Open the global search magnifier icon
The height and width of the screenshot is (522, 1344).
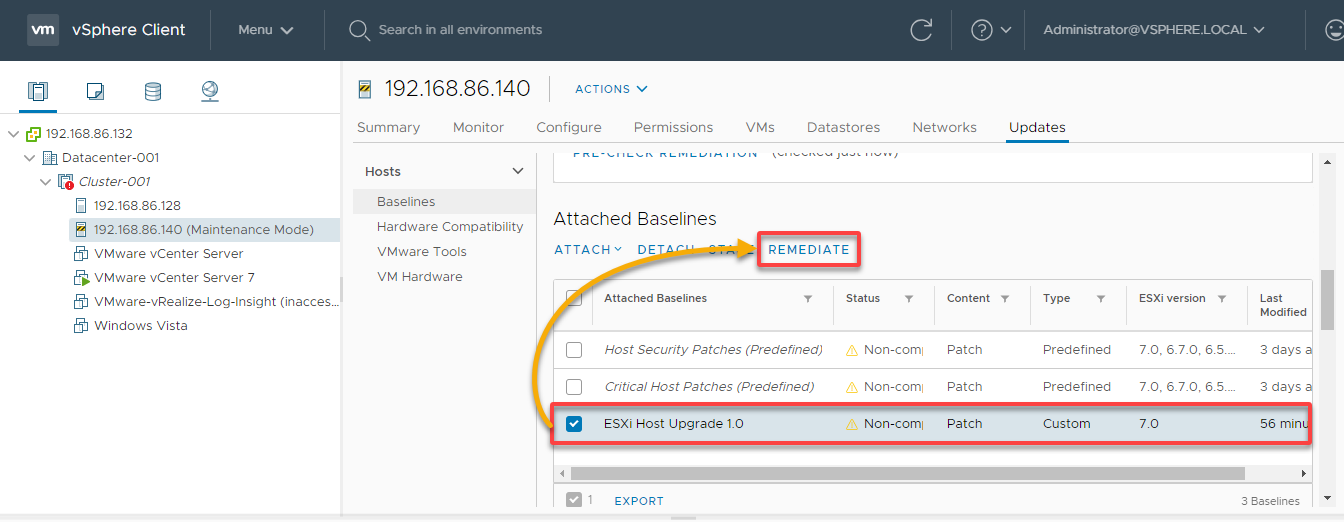(359, 30)
